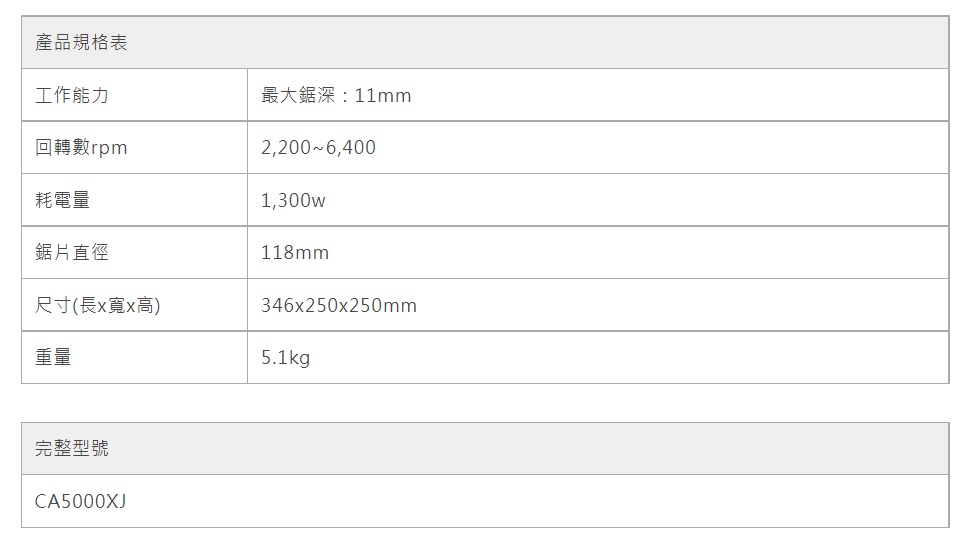Viewport: 970px width, 548px height.
Task: Click the 最大鋸深 text
Action: (x=297, y=96)
